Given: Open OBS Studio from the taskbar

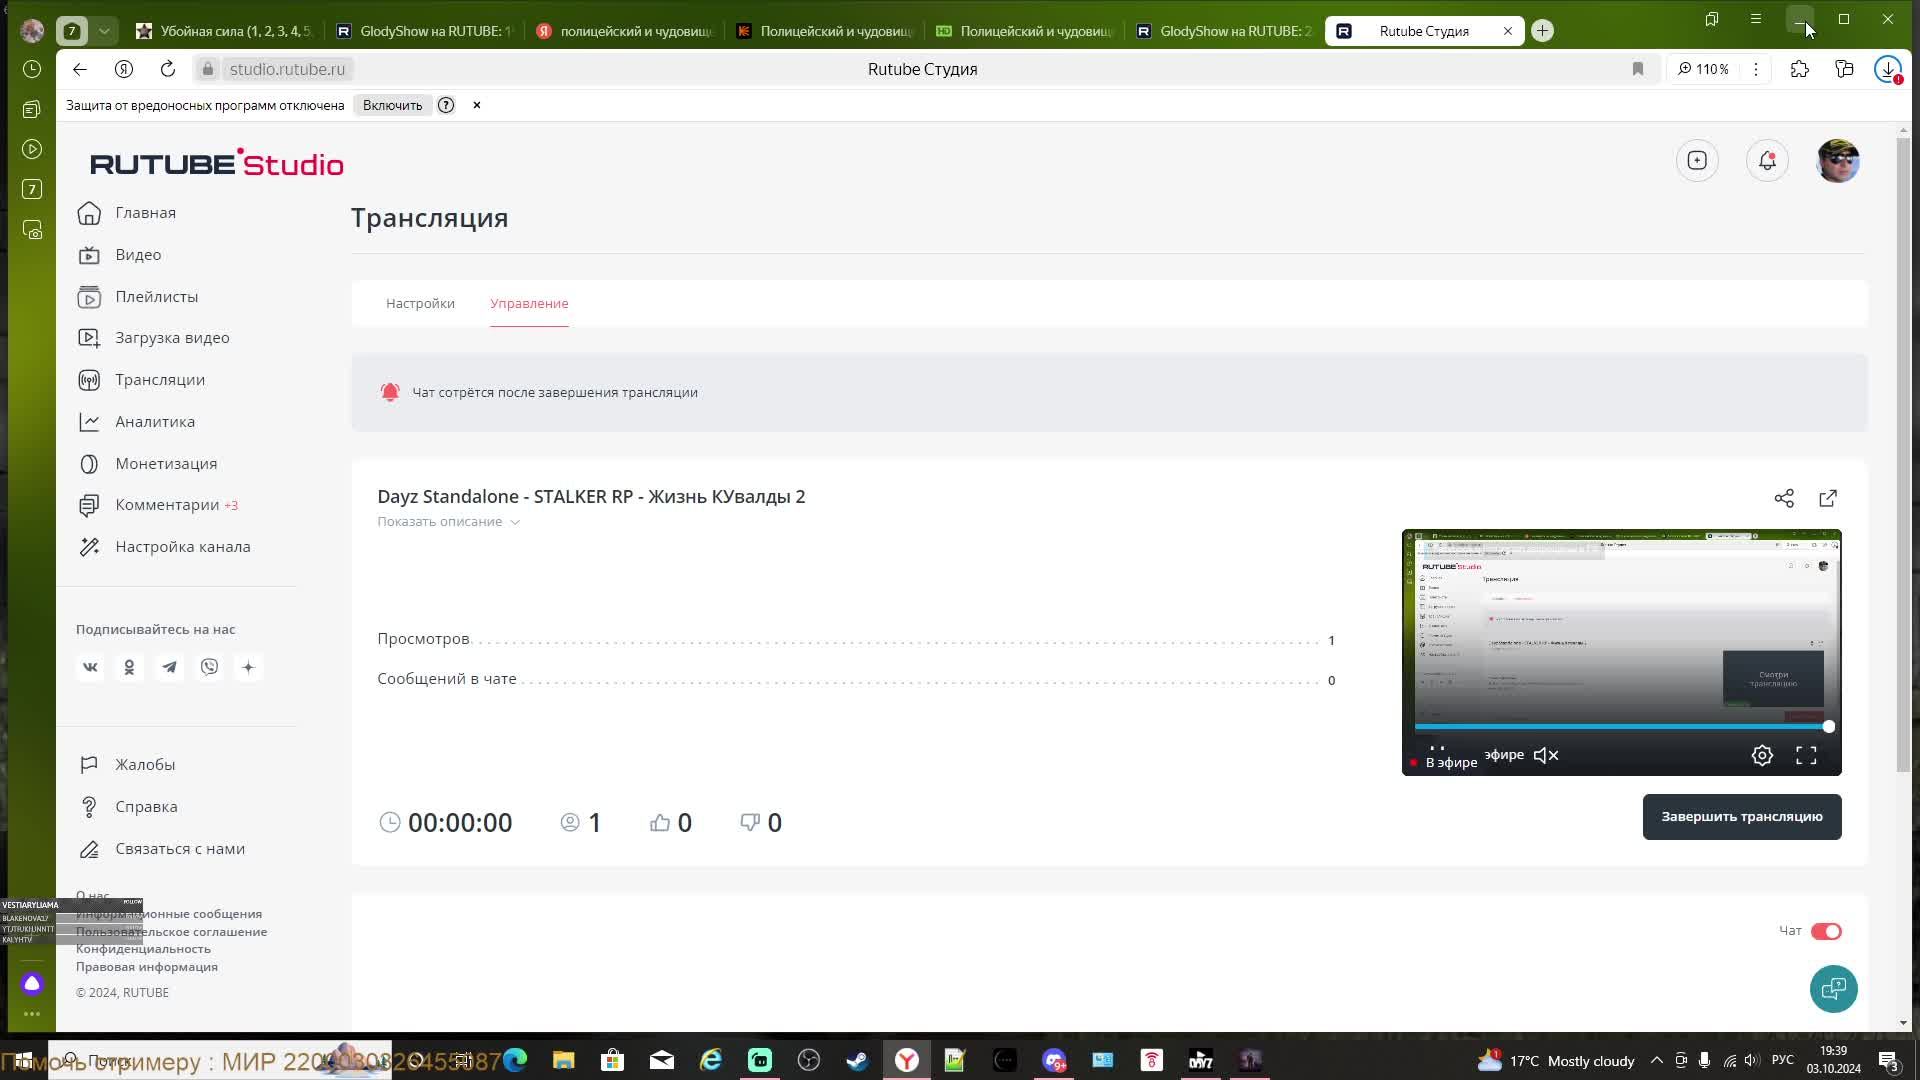Looking at the screenshot, I should click(809, 1061).
